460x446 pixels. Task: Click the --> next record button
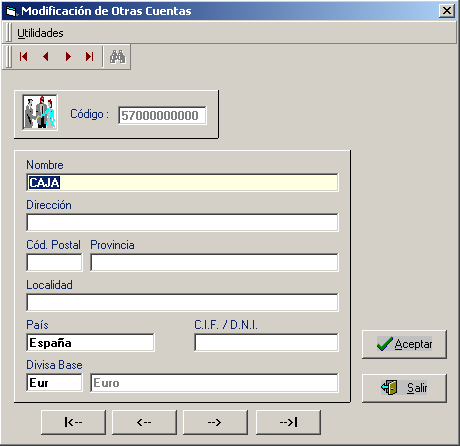[x=215, y=422]
